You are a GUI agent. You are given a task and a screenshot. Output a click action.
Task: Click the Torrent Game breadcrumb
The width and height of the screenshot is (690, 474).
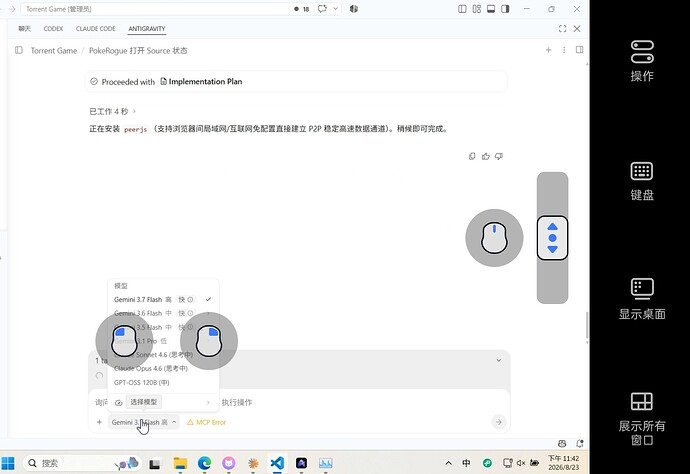click(x=54, y=51)
